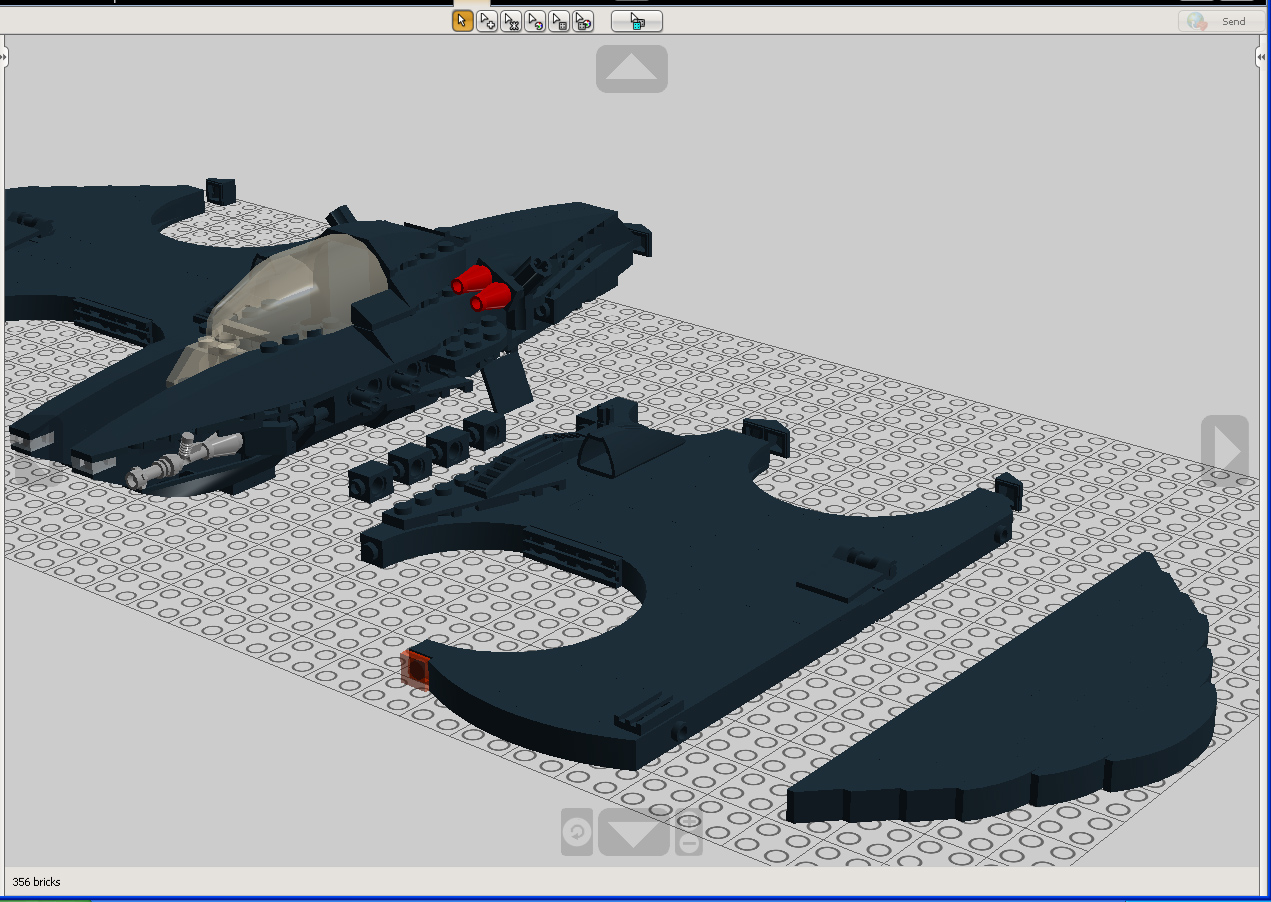Select the highlighted transparent red brick

pyautogui.click(x=415, y=669)
